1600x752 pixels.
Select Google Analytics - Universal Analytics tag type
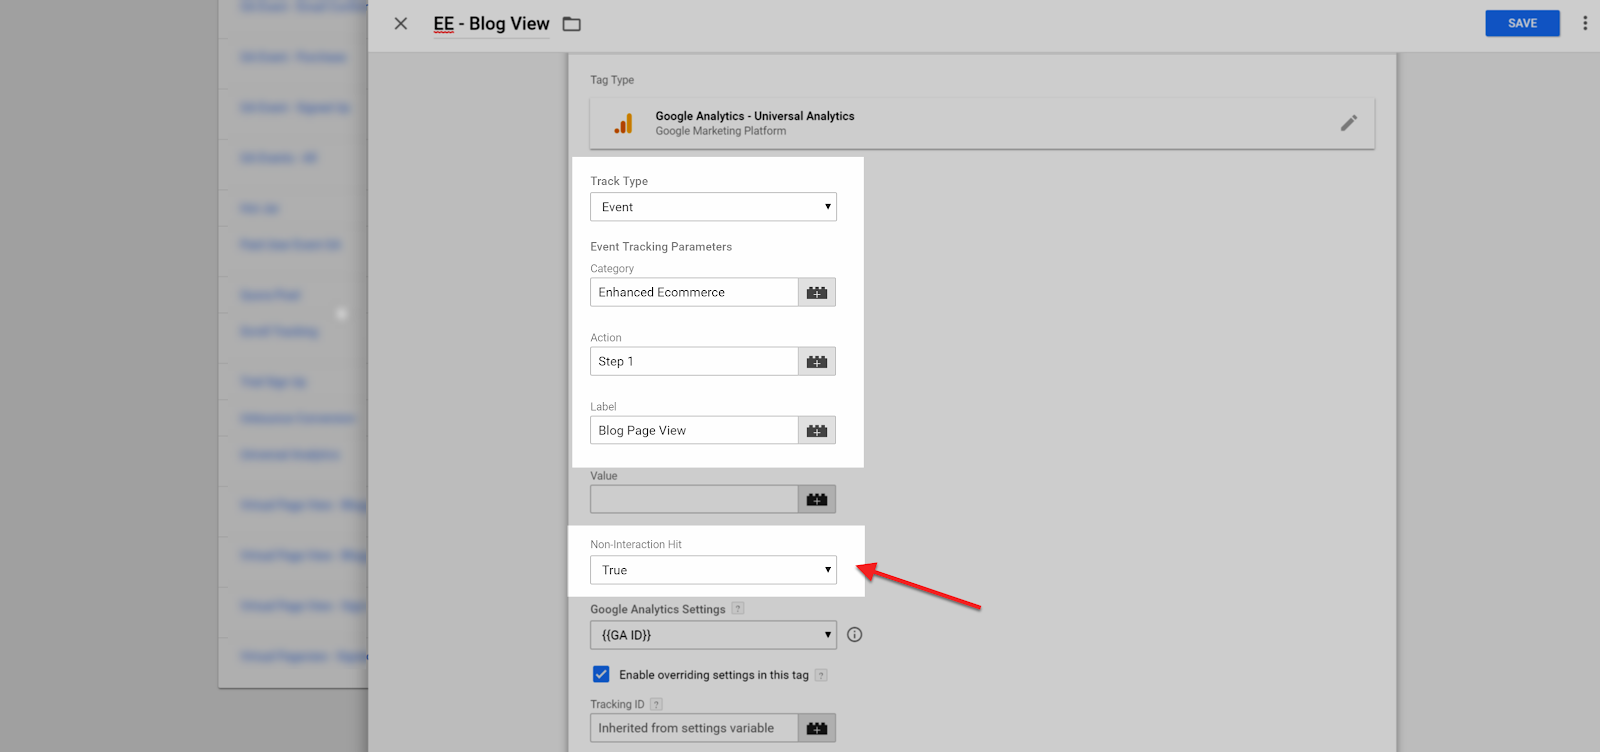pyautogui.click(x=982, y=123)
